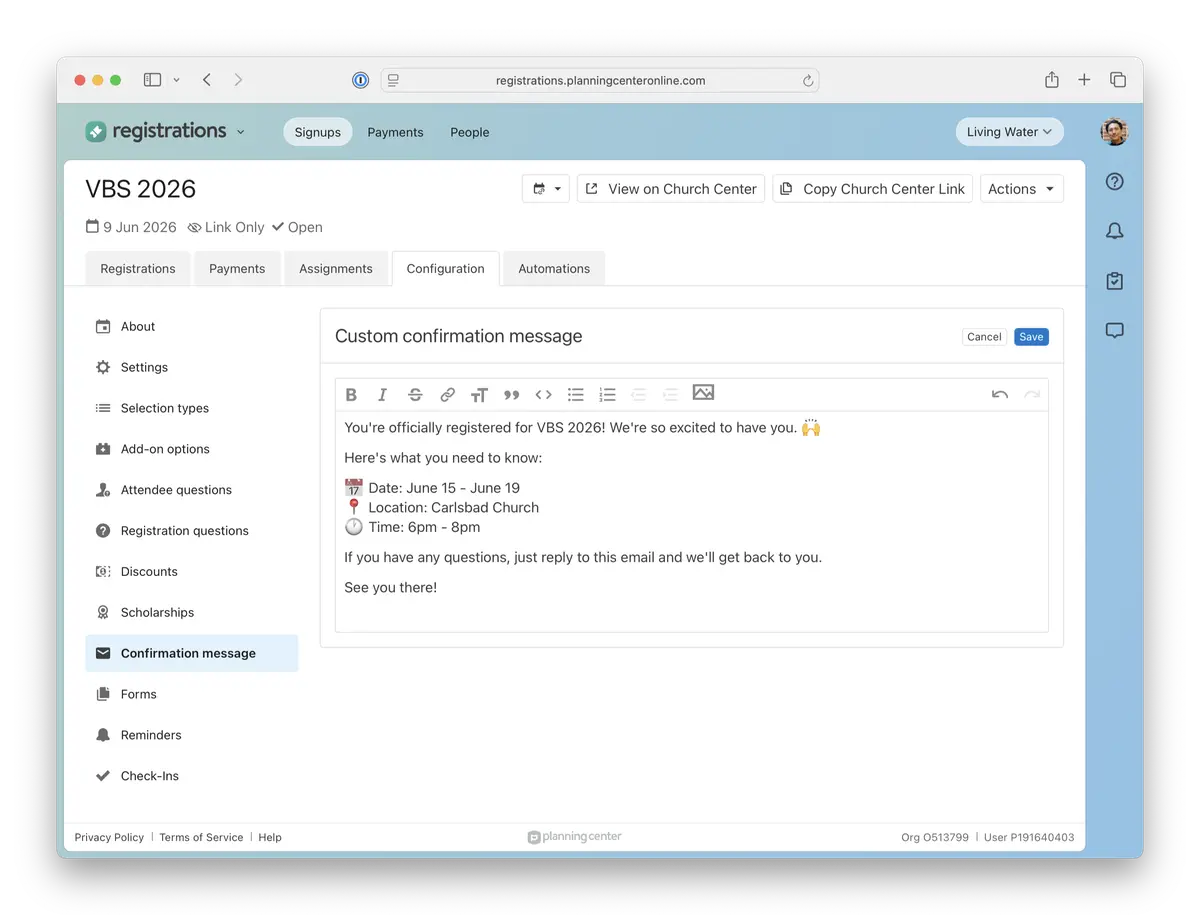
Task: Open Discounts
Action: pyautogui.click(x=192, y=572)
